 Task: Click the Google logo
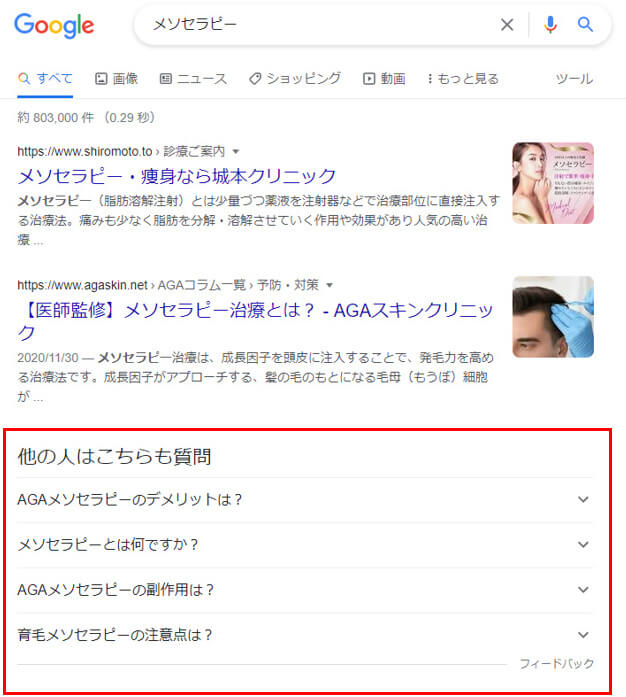tap(54, 25)
